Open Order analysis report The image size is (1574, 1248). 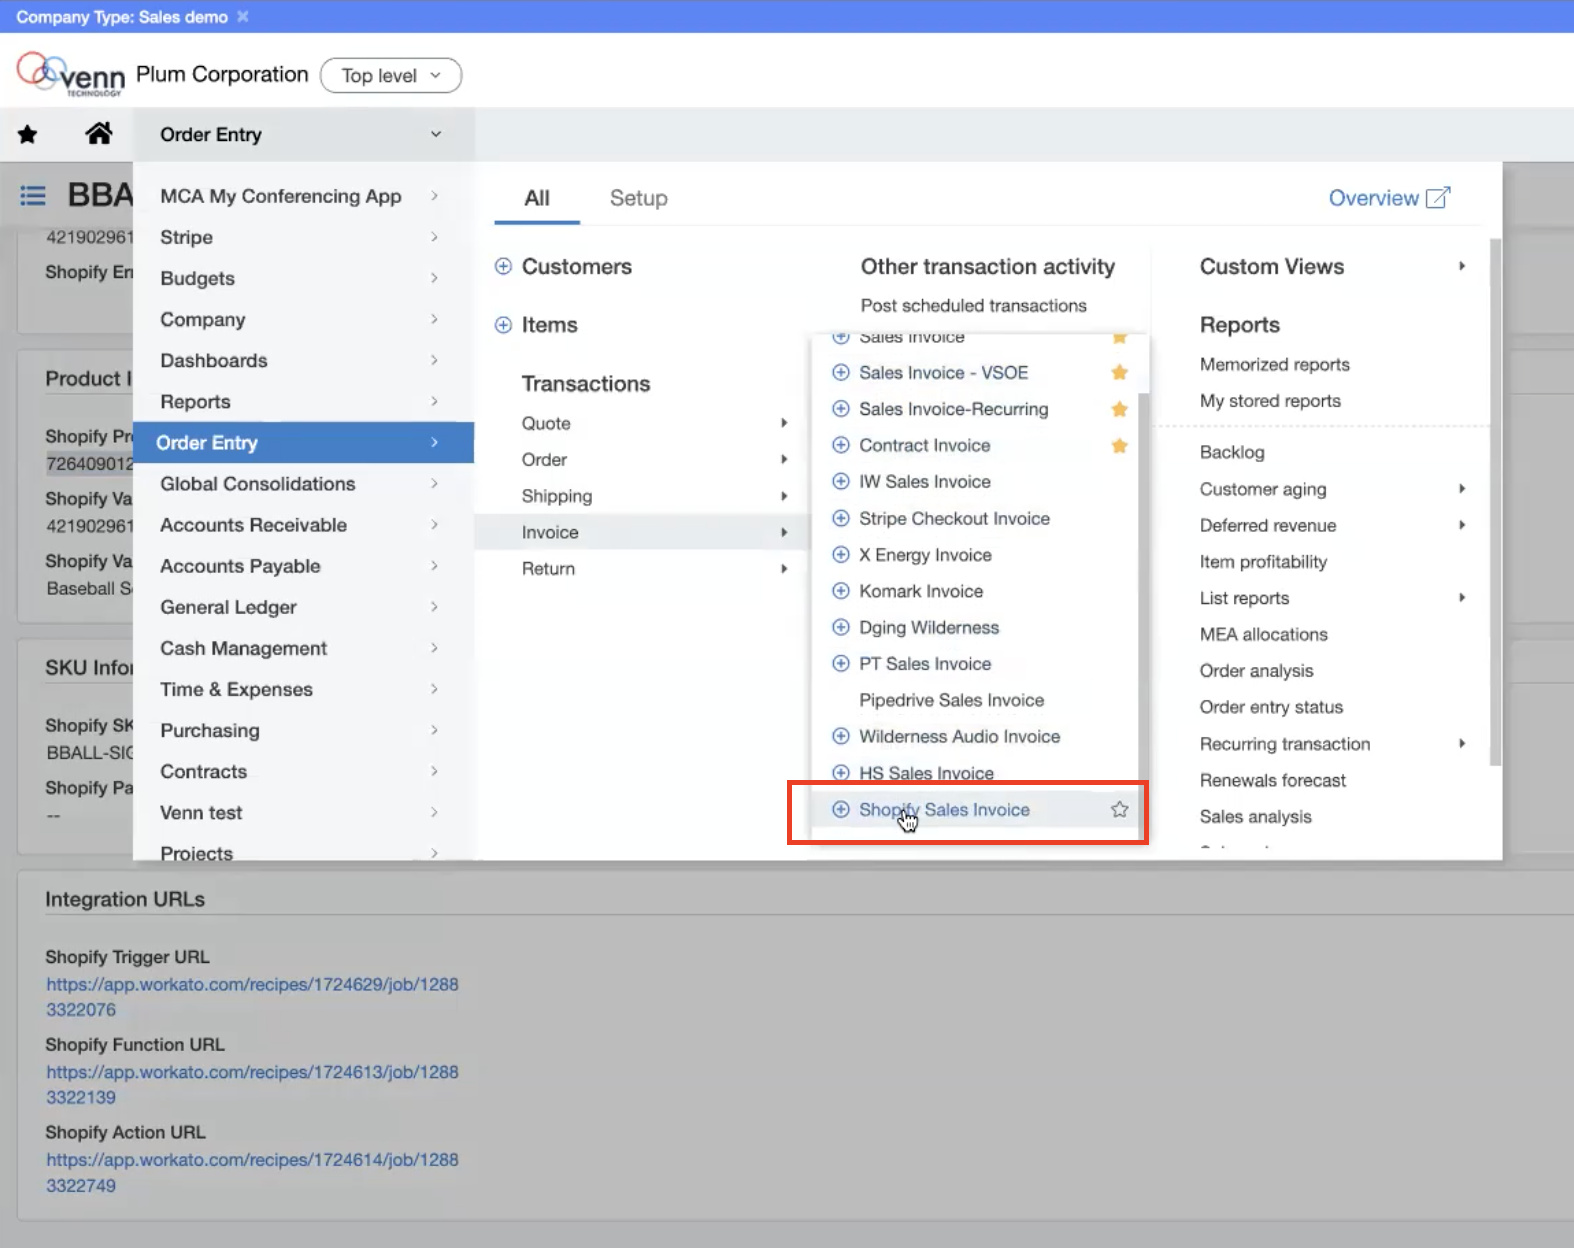click(x=1256, y=671)
